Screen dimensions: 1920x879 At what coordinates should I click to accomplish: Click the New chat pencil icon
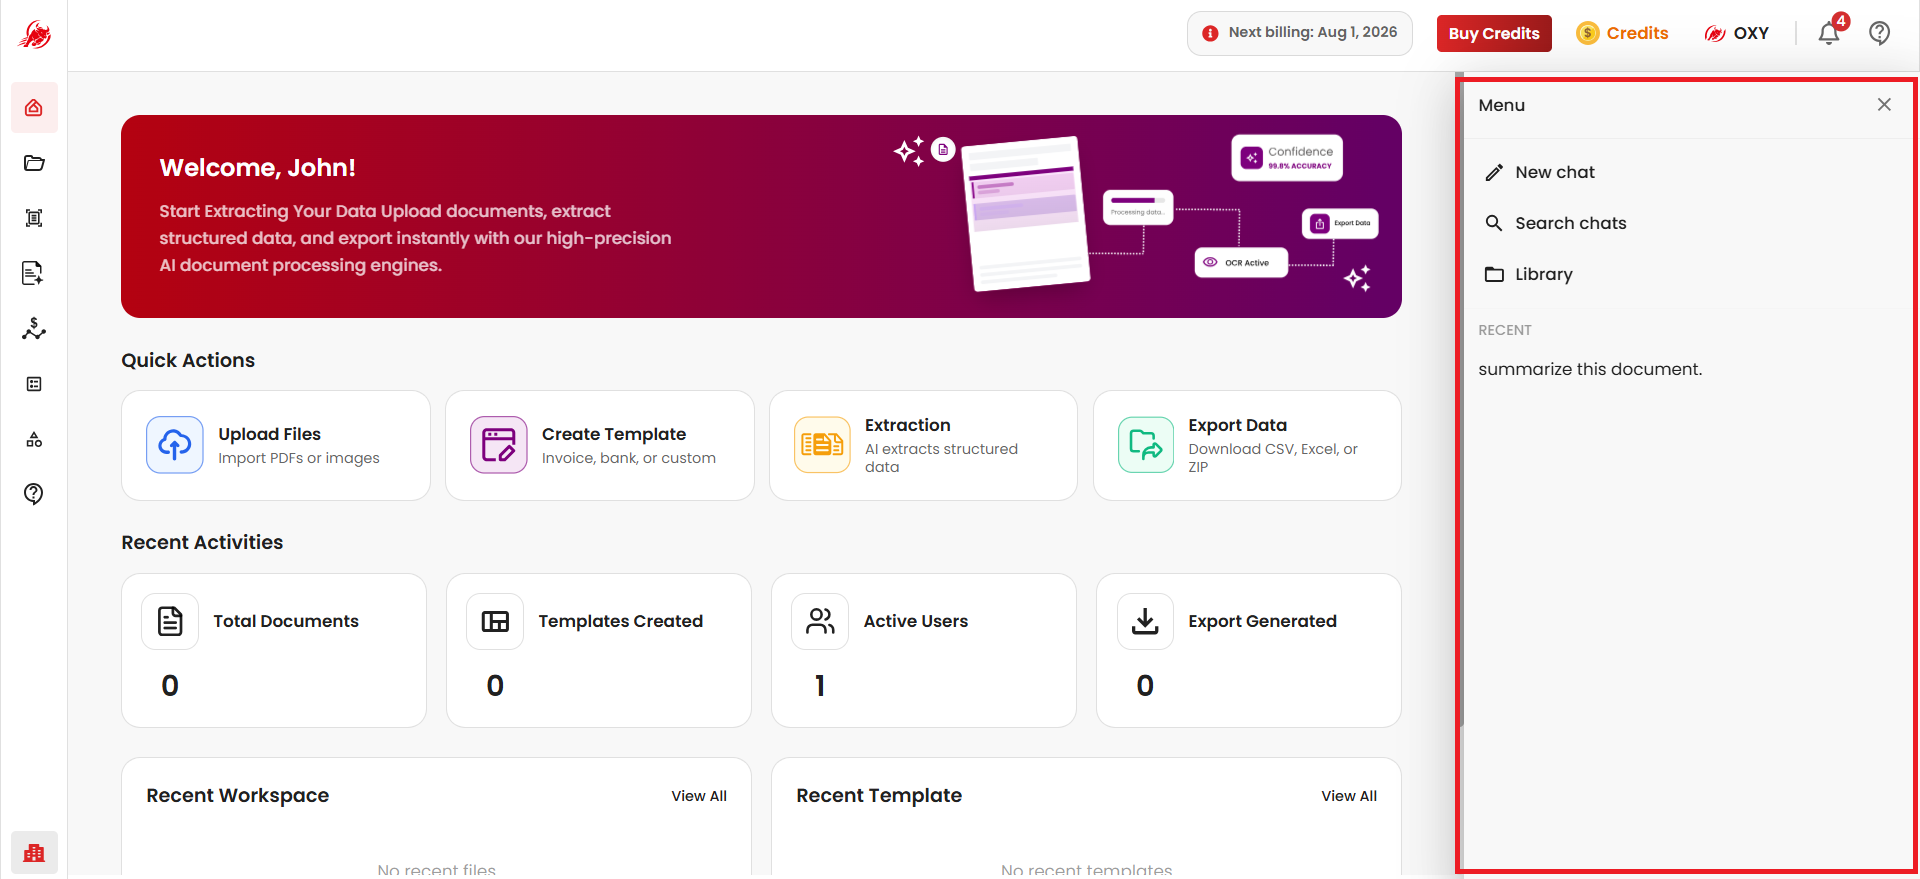click(x=1494, y=173)
